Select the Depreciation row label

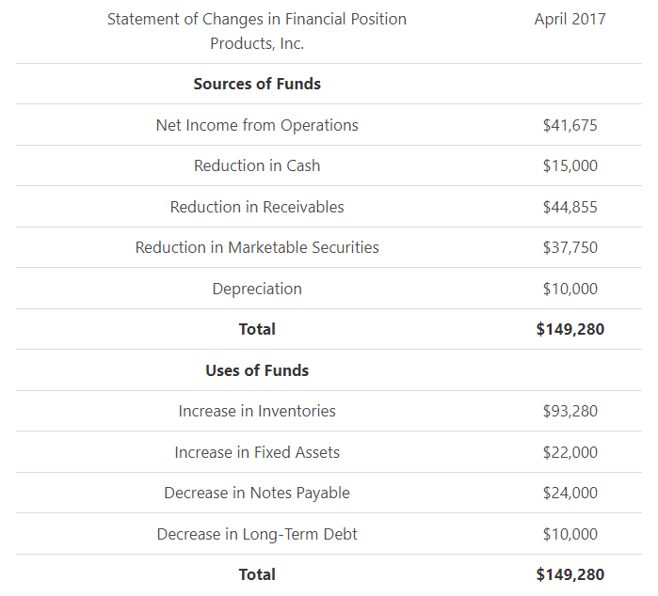click(257, 289)
